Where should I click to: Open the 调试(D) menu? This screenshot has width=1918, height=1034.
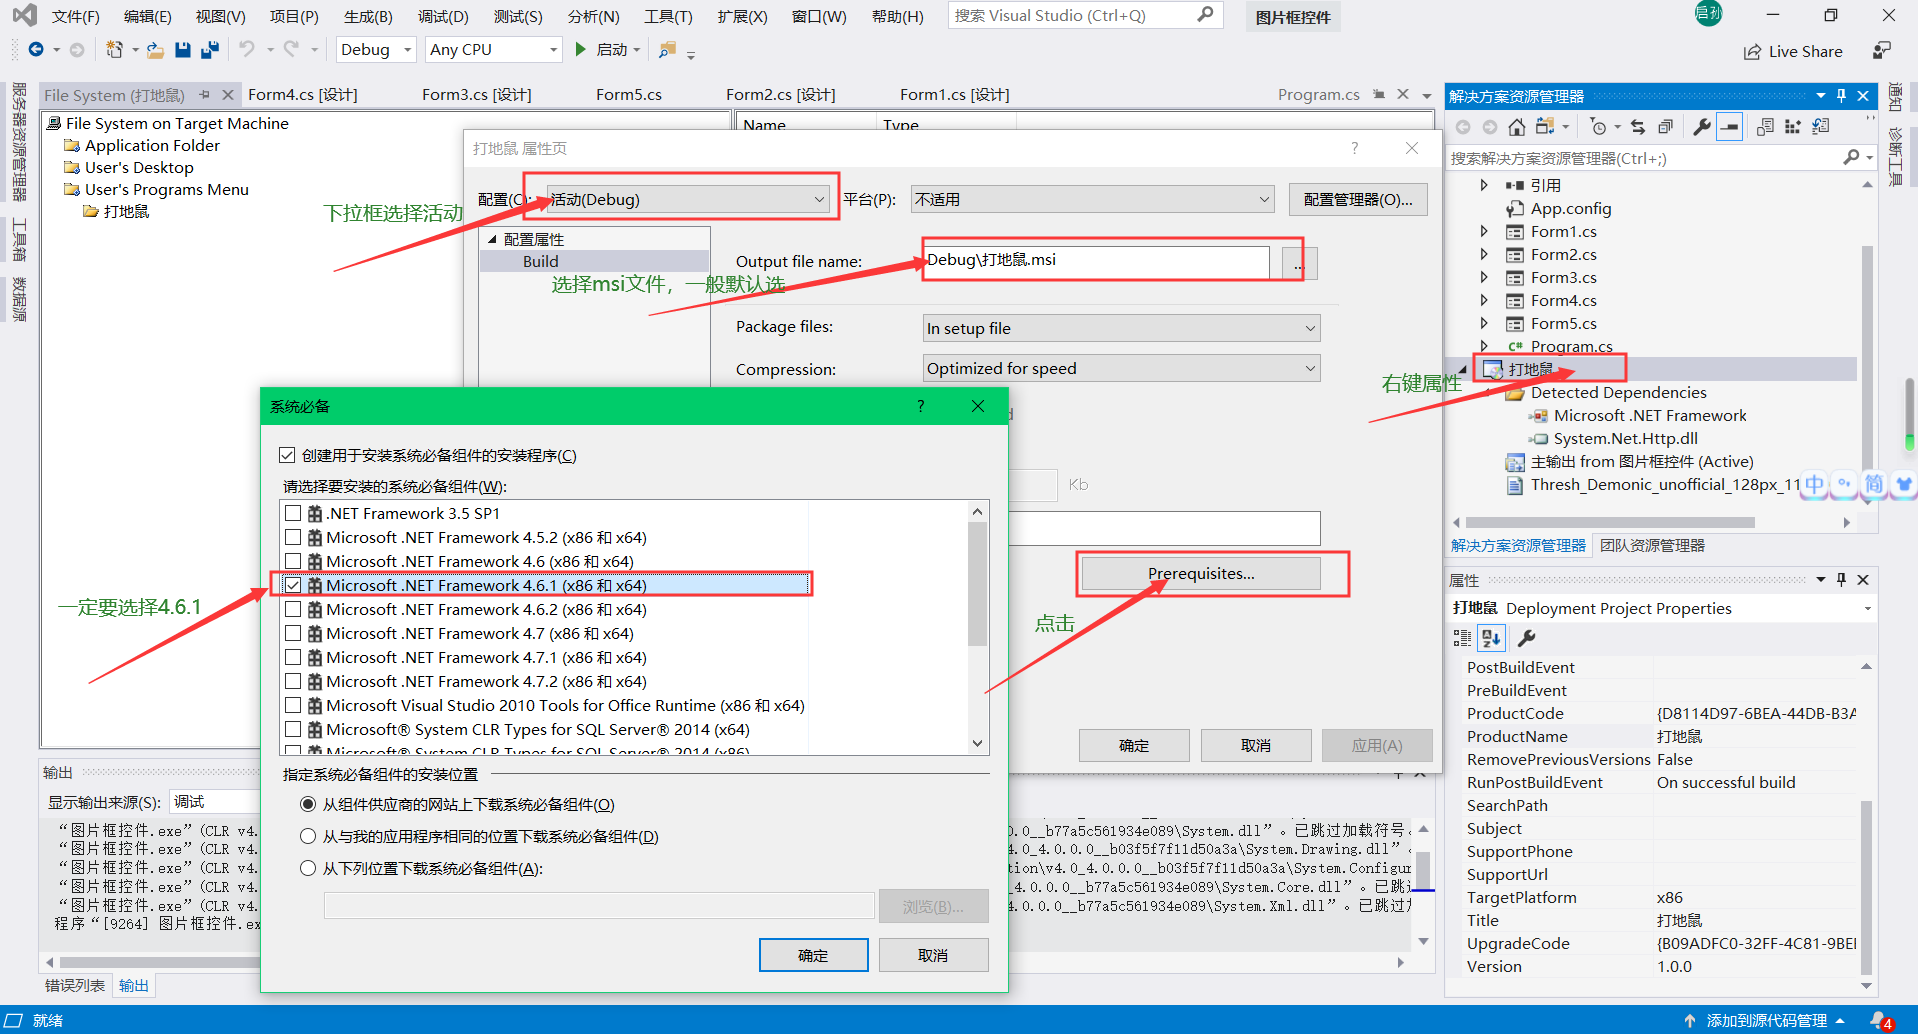click(x=443, y=16)
